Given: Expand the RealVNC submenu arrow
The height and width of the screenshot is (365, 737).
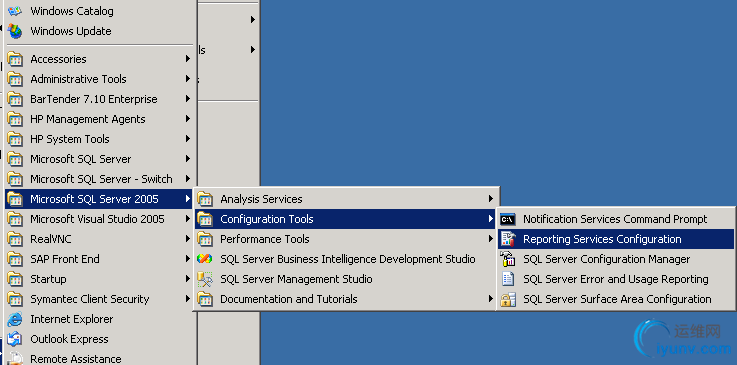Looking at the screenshot, I should coord(188,239).
